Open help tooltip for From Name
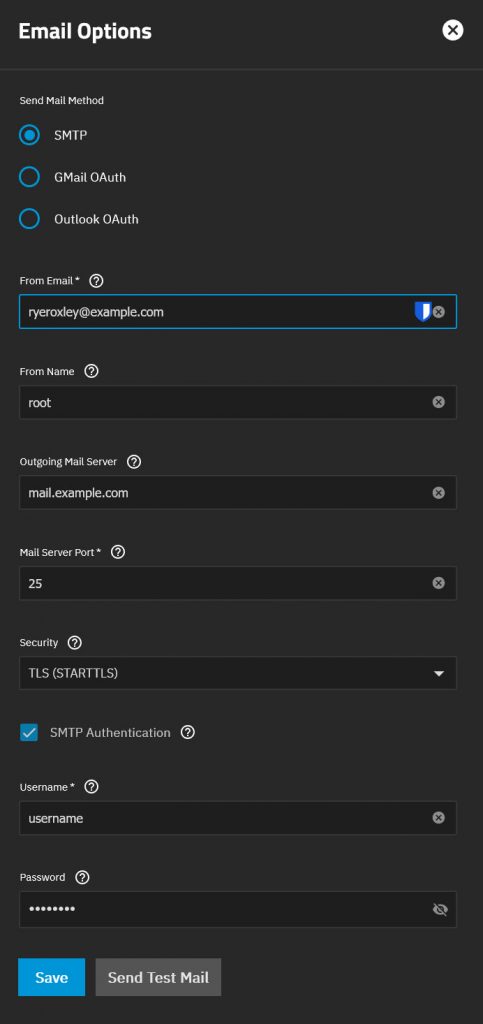The image size is (483, 1024). 92,371
